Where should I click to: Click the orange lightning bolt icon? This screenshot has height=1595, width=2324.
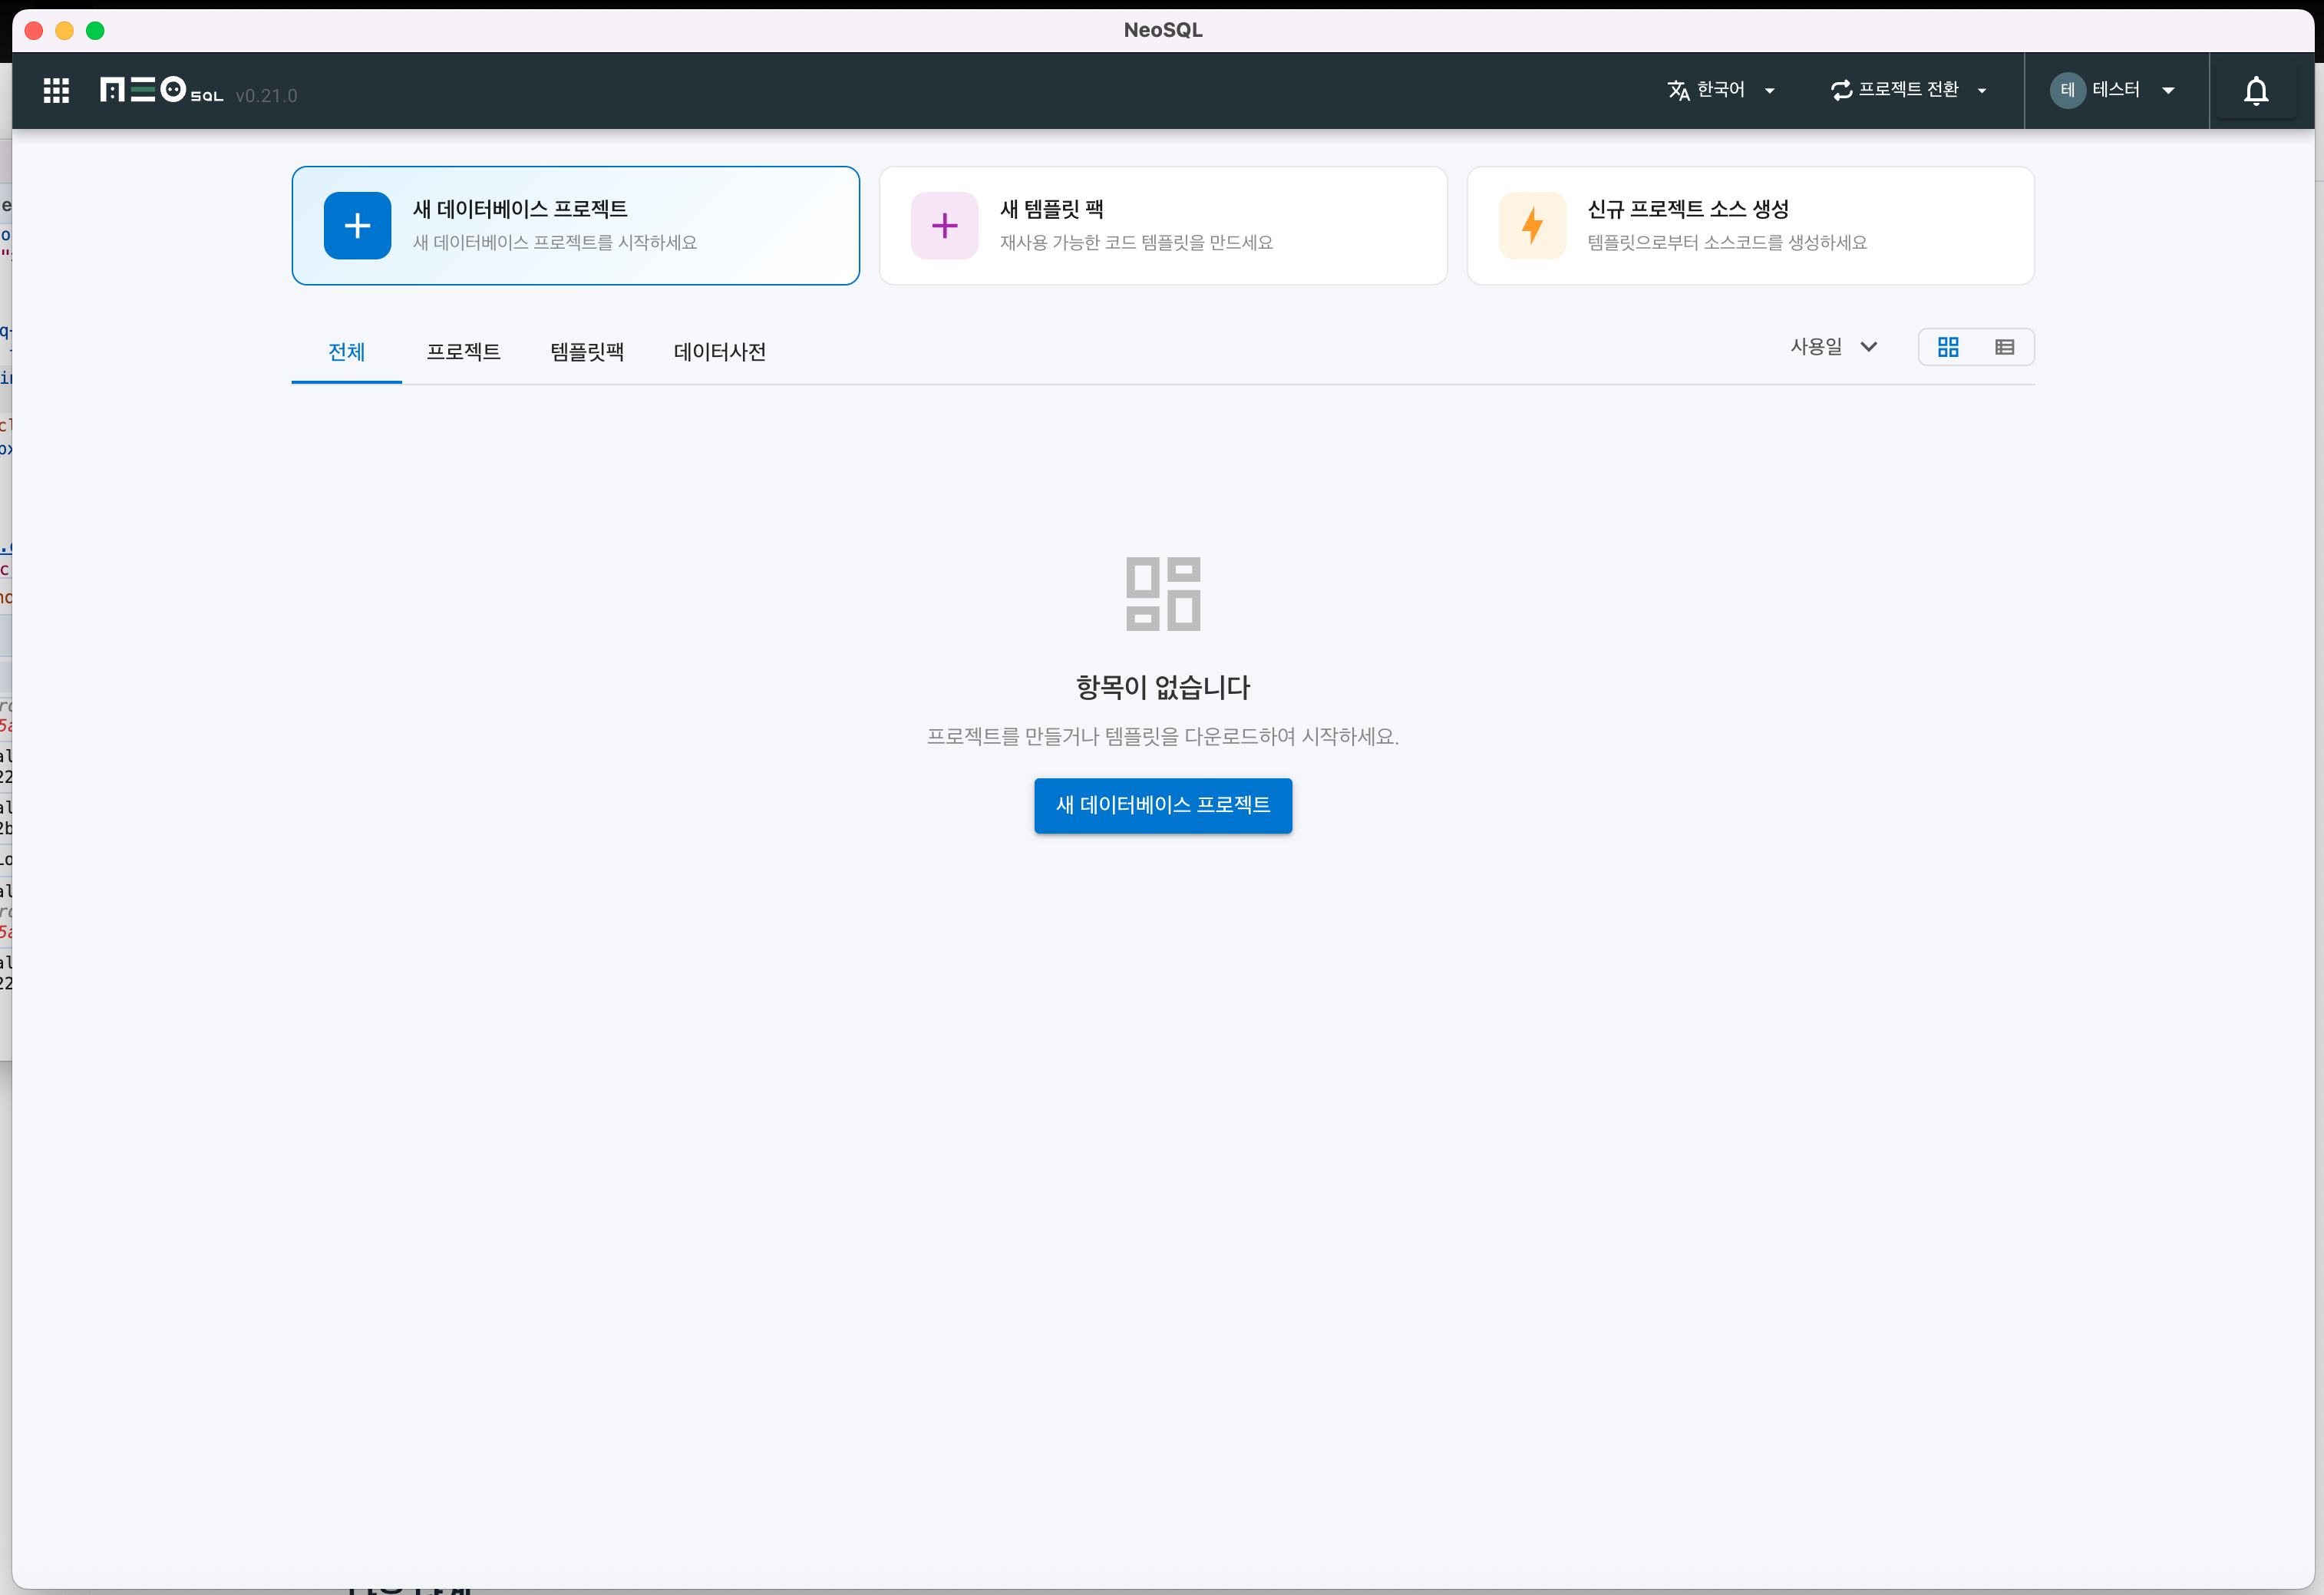pos(1531,226)
